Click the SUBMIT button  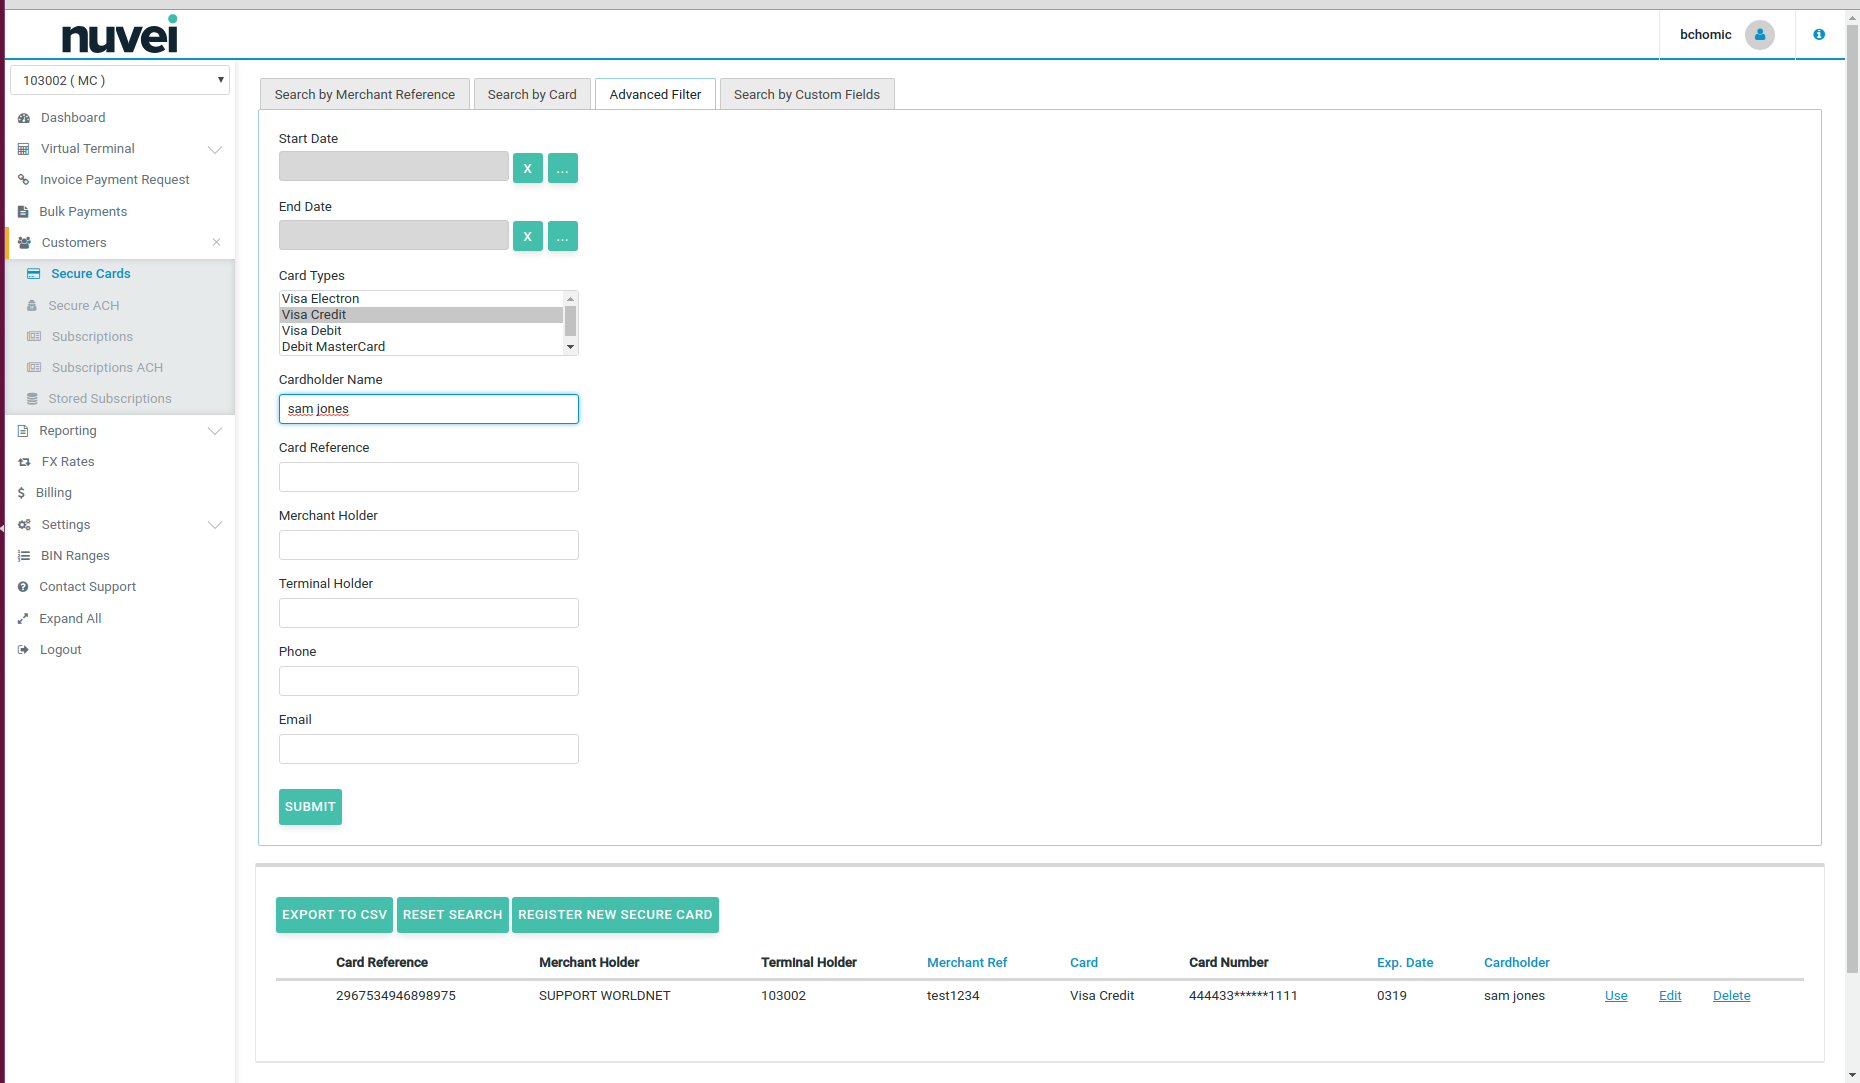(310, 807)
